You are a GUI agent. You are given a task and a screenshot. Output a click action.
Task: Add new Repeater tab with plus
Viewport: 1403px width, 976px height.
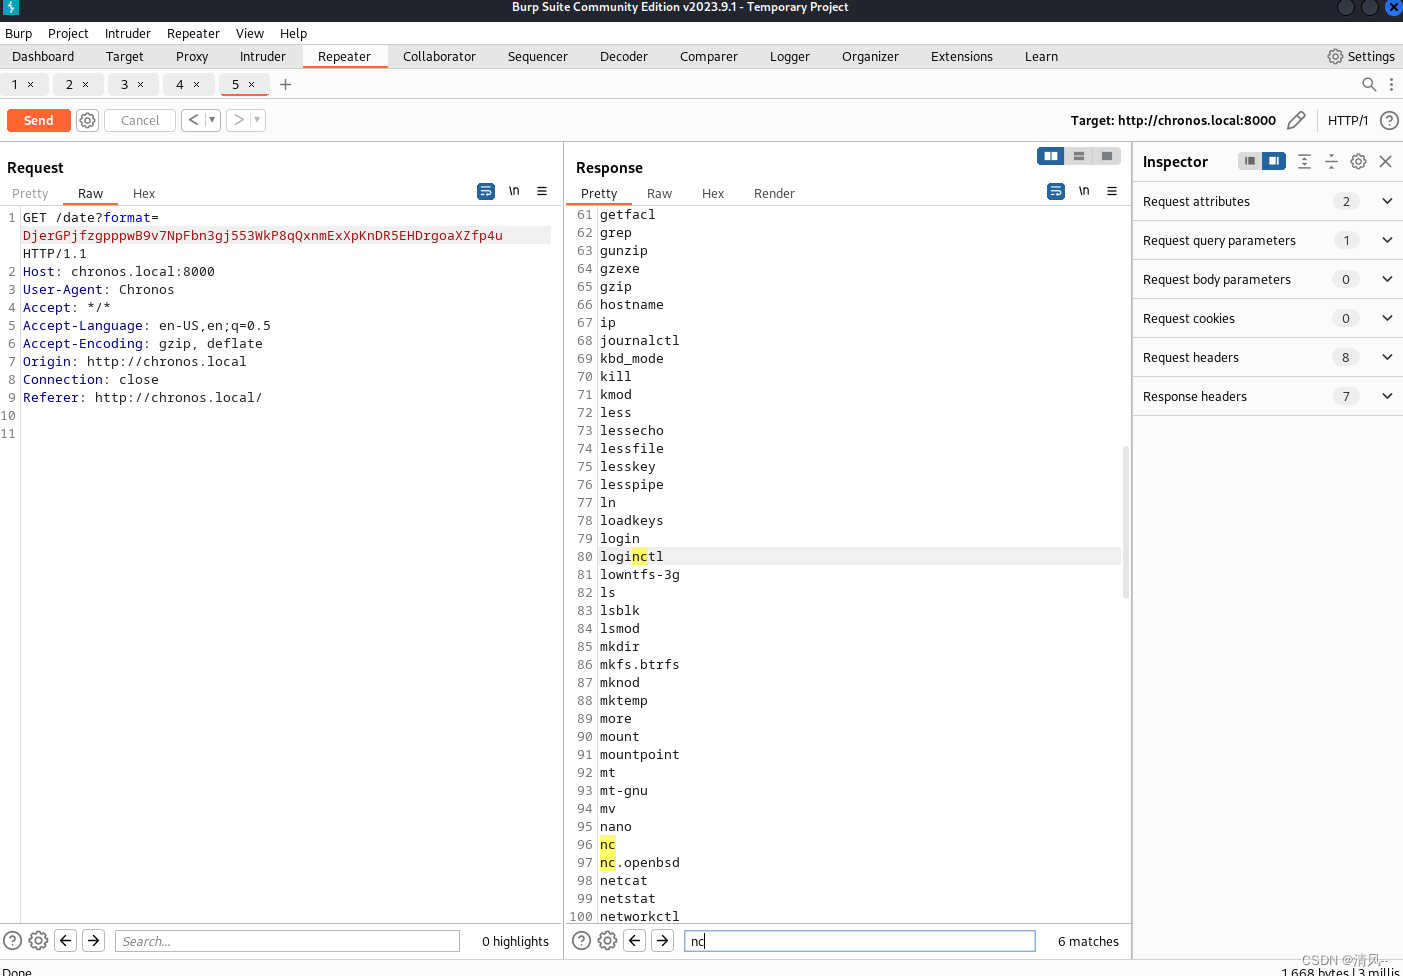pos(285,84)
